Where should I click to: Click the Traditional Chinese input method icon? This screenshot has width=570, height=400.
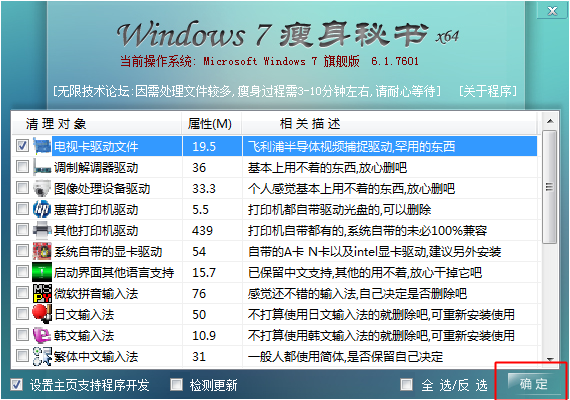click(42, 356)
